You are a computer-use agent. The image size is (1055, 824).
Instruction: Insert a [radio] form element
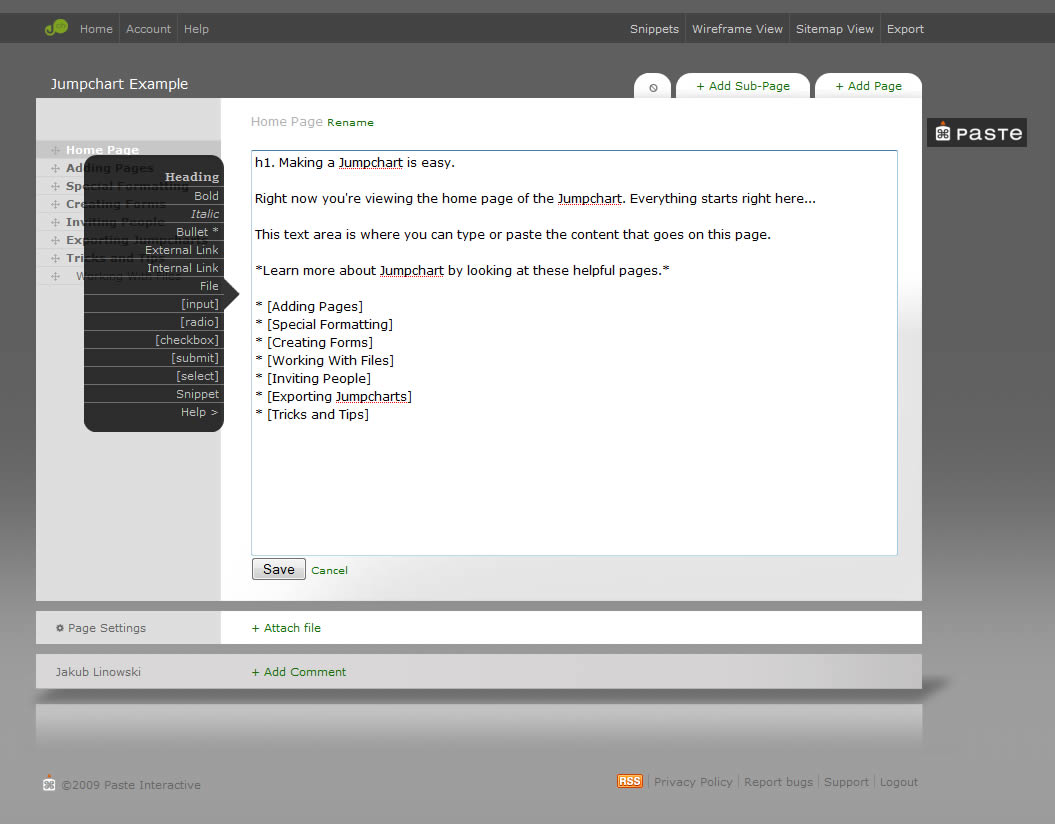[x=199, y=322]
